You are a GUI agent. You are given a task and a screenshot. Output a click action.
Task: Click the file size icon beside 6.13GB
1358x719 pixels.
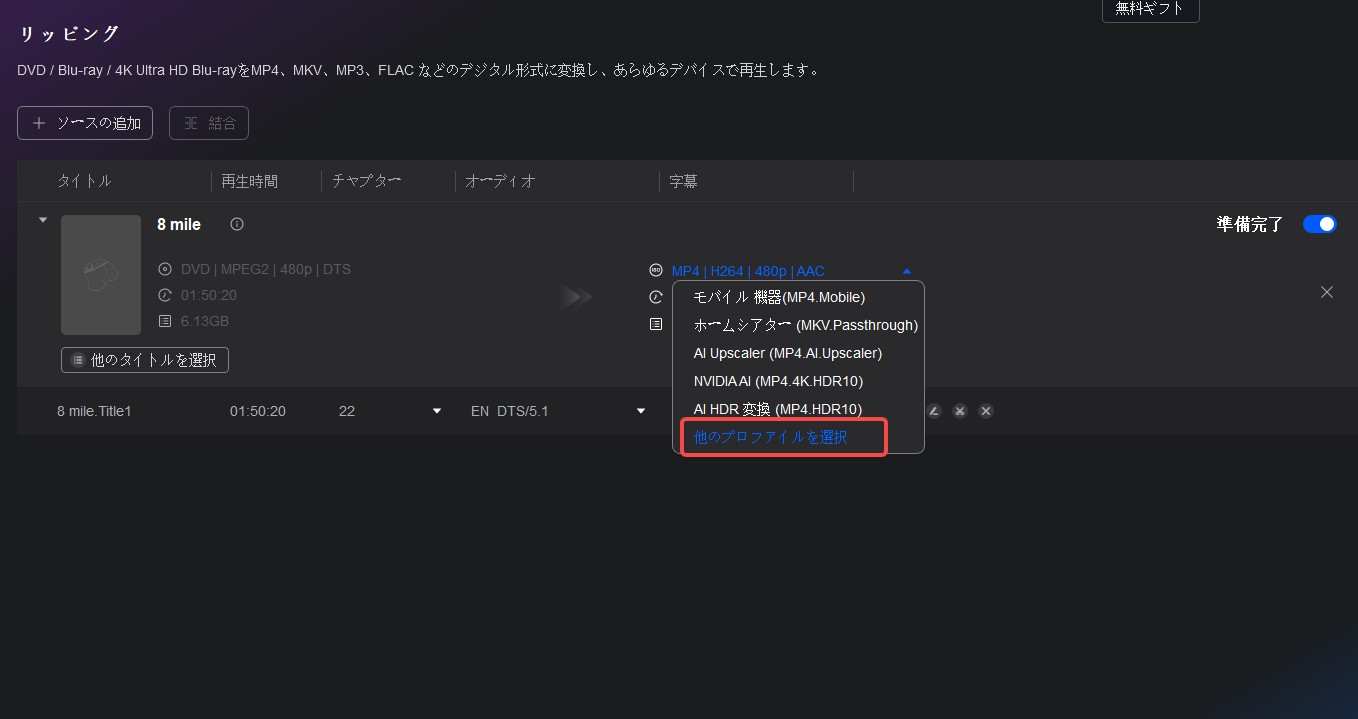pyautogui.click(x=165, y=322)
